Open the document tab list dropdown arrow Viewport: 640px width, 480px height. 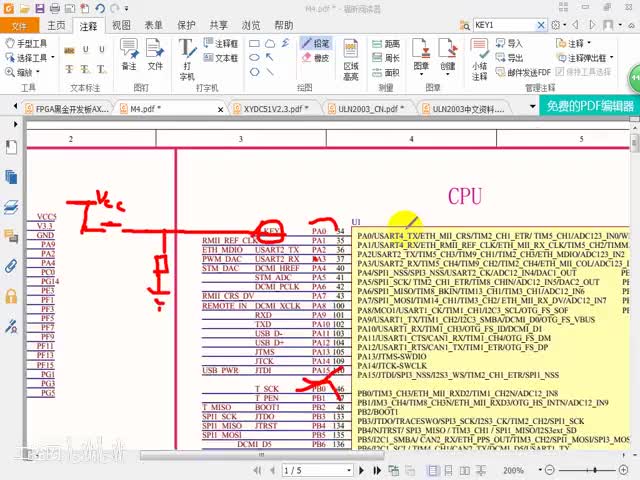[532, 107]
